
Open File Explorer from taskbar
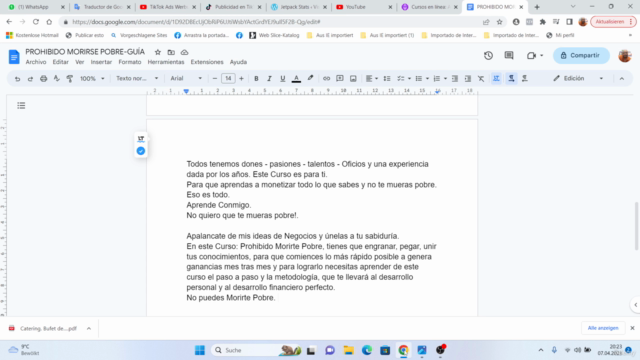349,350
